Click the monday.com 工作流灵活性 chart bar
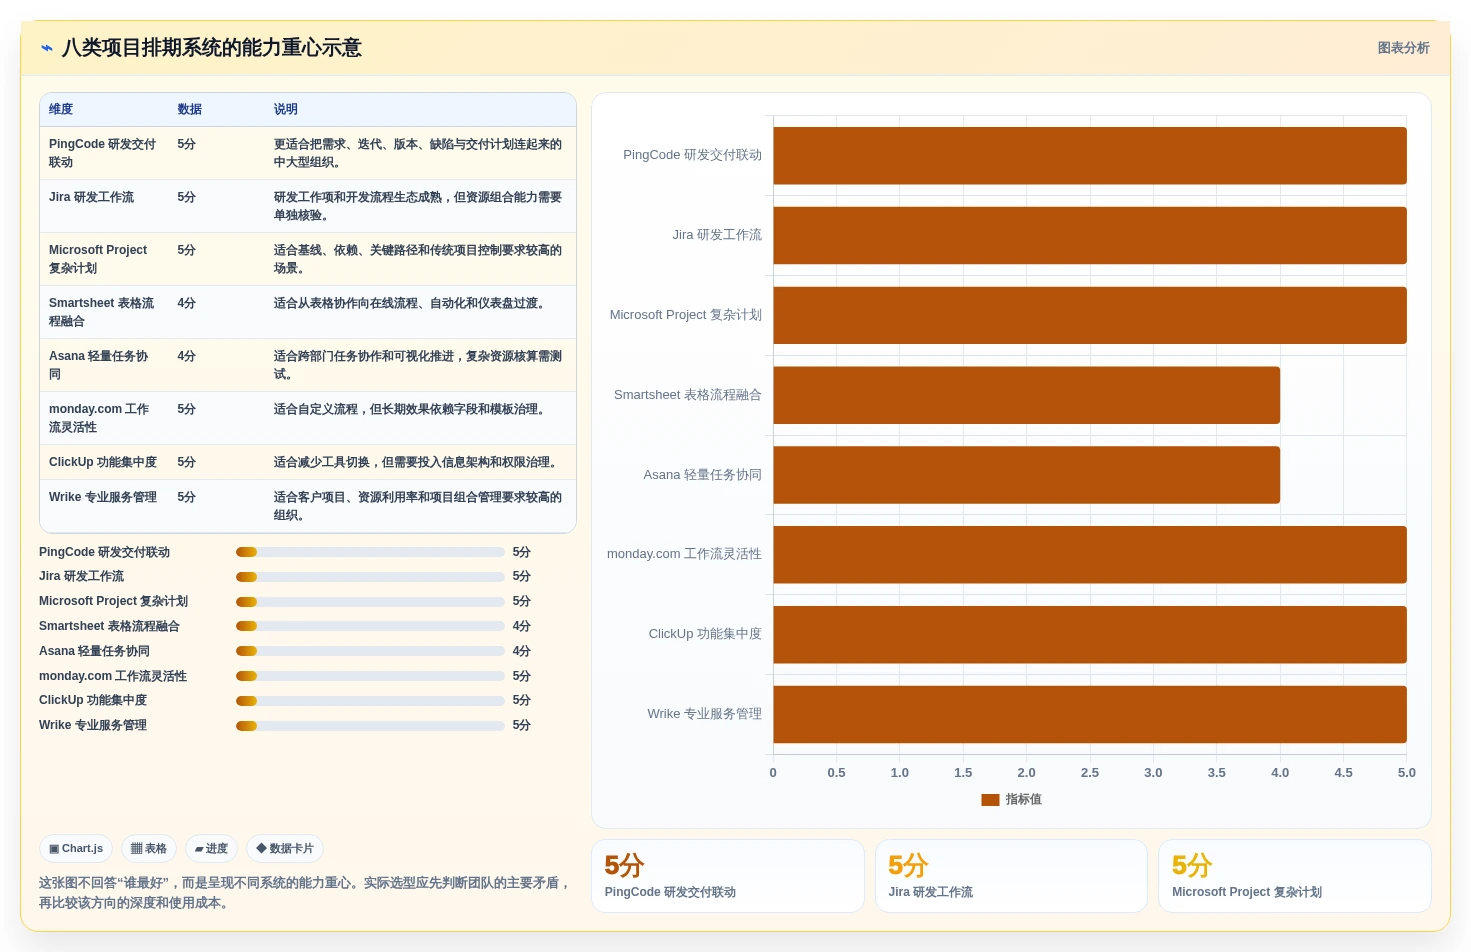This screenshot has width=1471, height=952. (x=1090, y=555)
